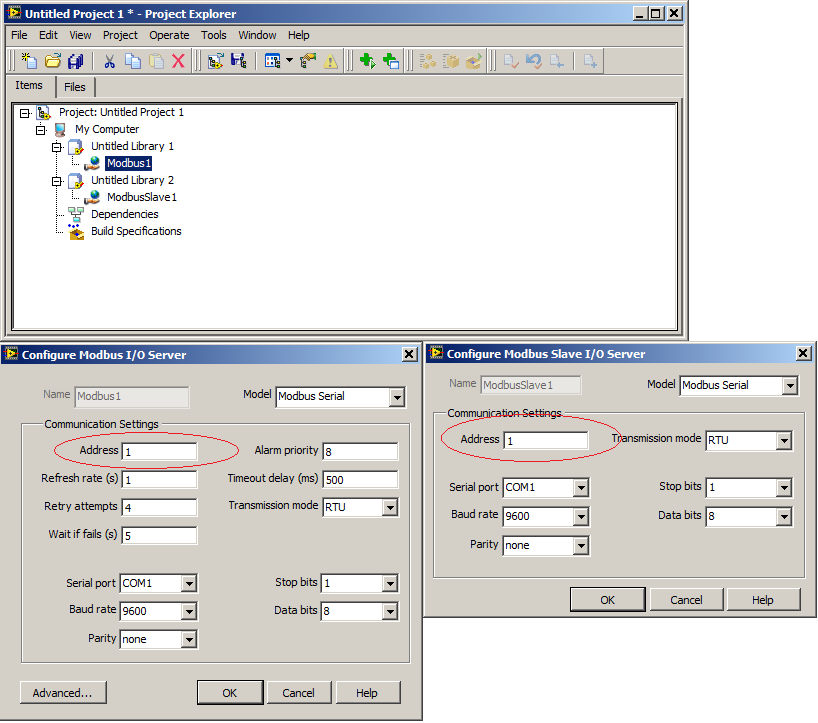Open Baud rate dropdown in Modbus I/O Server
The image size is (818, 723).
[189, 611]
